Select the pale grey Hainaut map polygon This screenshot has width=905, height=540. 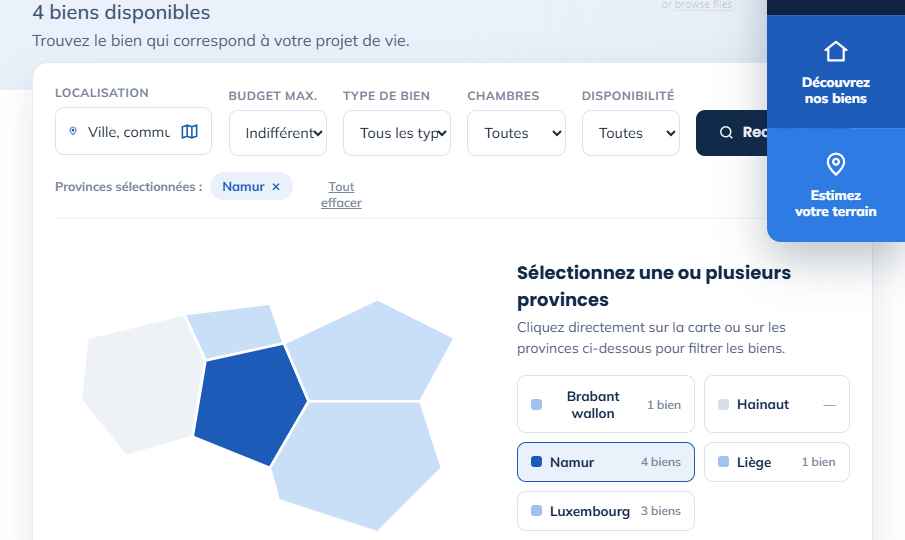coord(142,384)
